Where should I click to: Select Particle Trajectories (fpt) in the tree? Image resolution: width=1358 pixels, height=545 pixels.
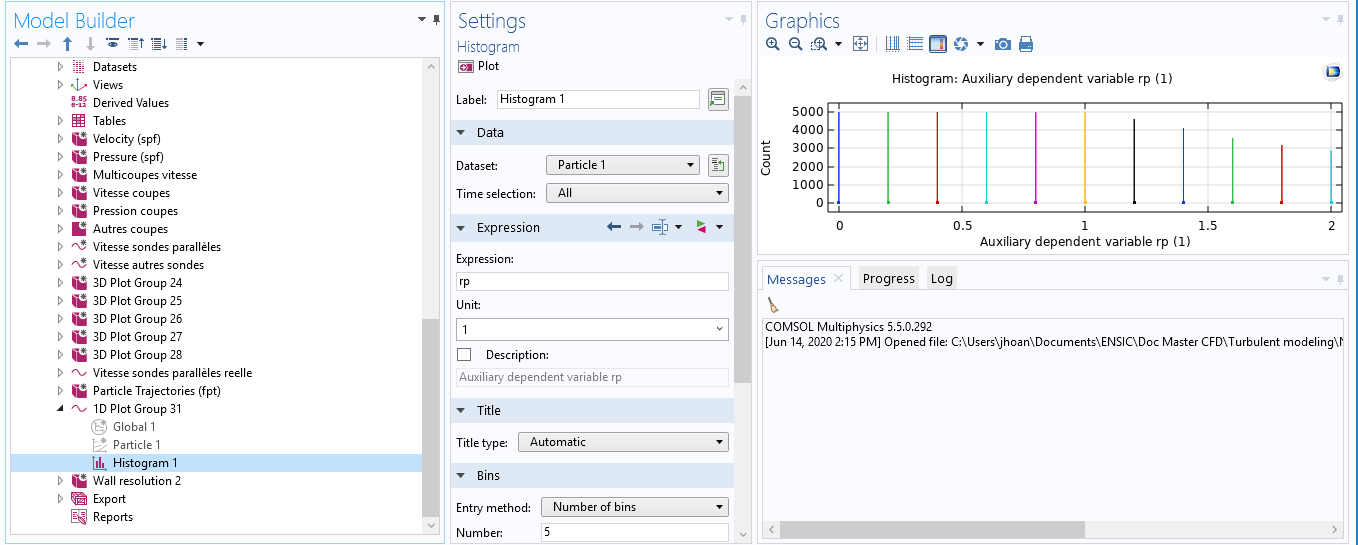point(156,391)
